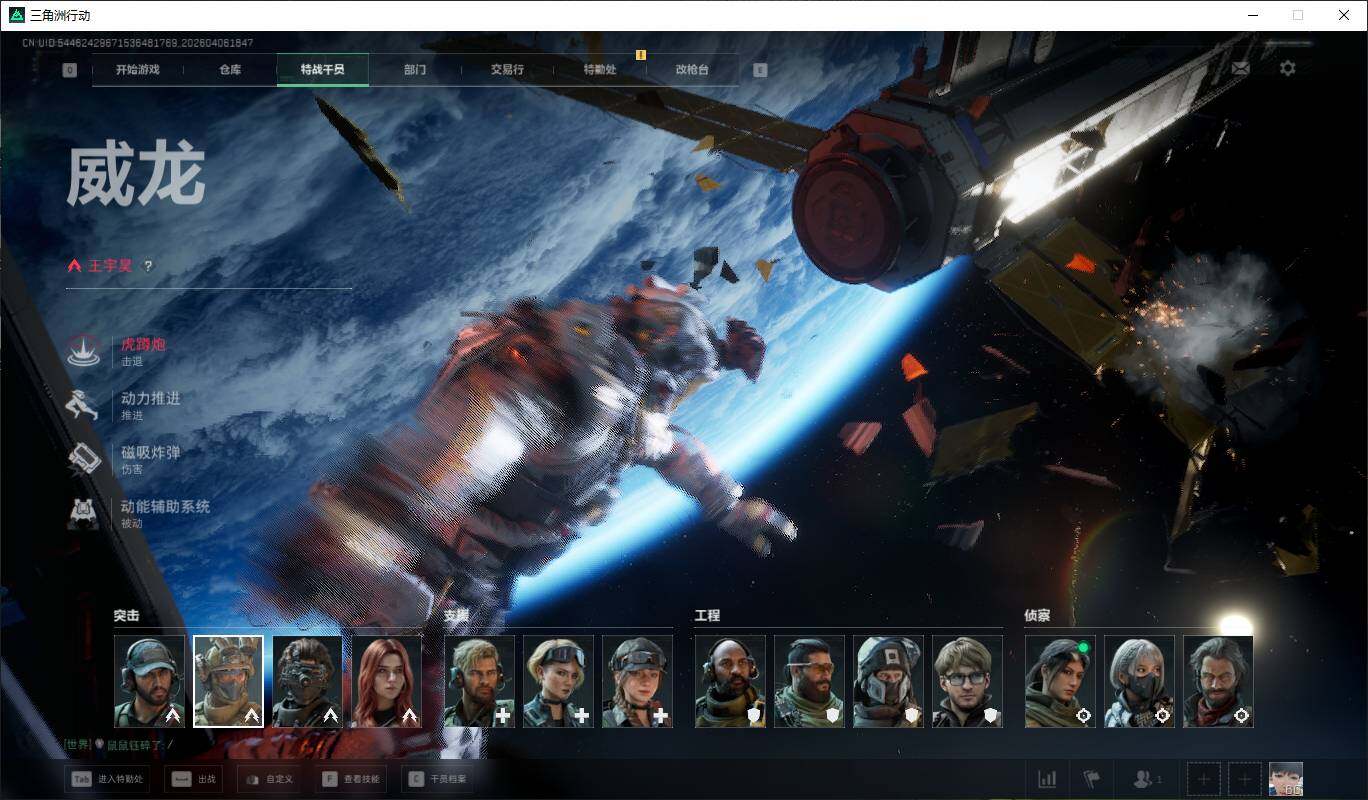Click the 进入特勤处 button
This screenshot has height=800, width=1368.
click(x=107, y=779)
